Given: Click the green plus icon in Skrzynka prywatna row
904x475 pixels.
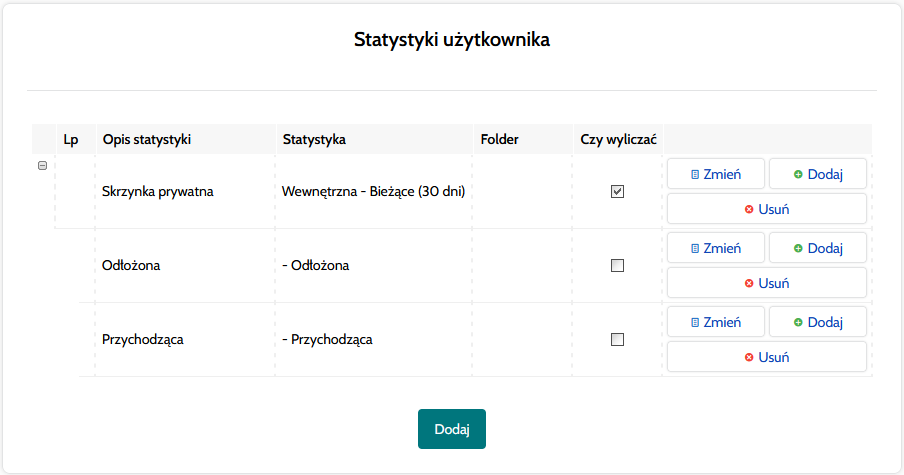Looking at the screenshot, I should pos(798,174).
